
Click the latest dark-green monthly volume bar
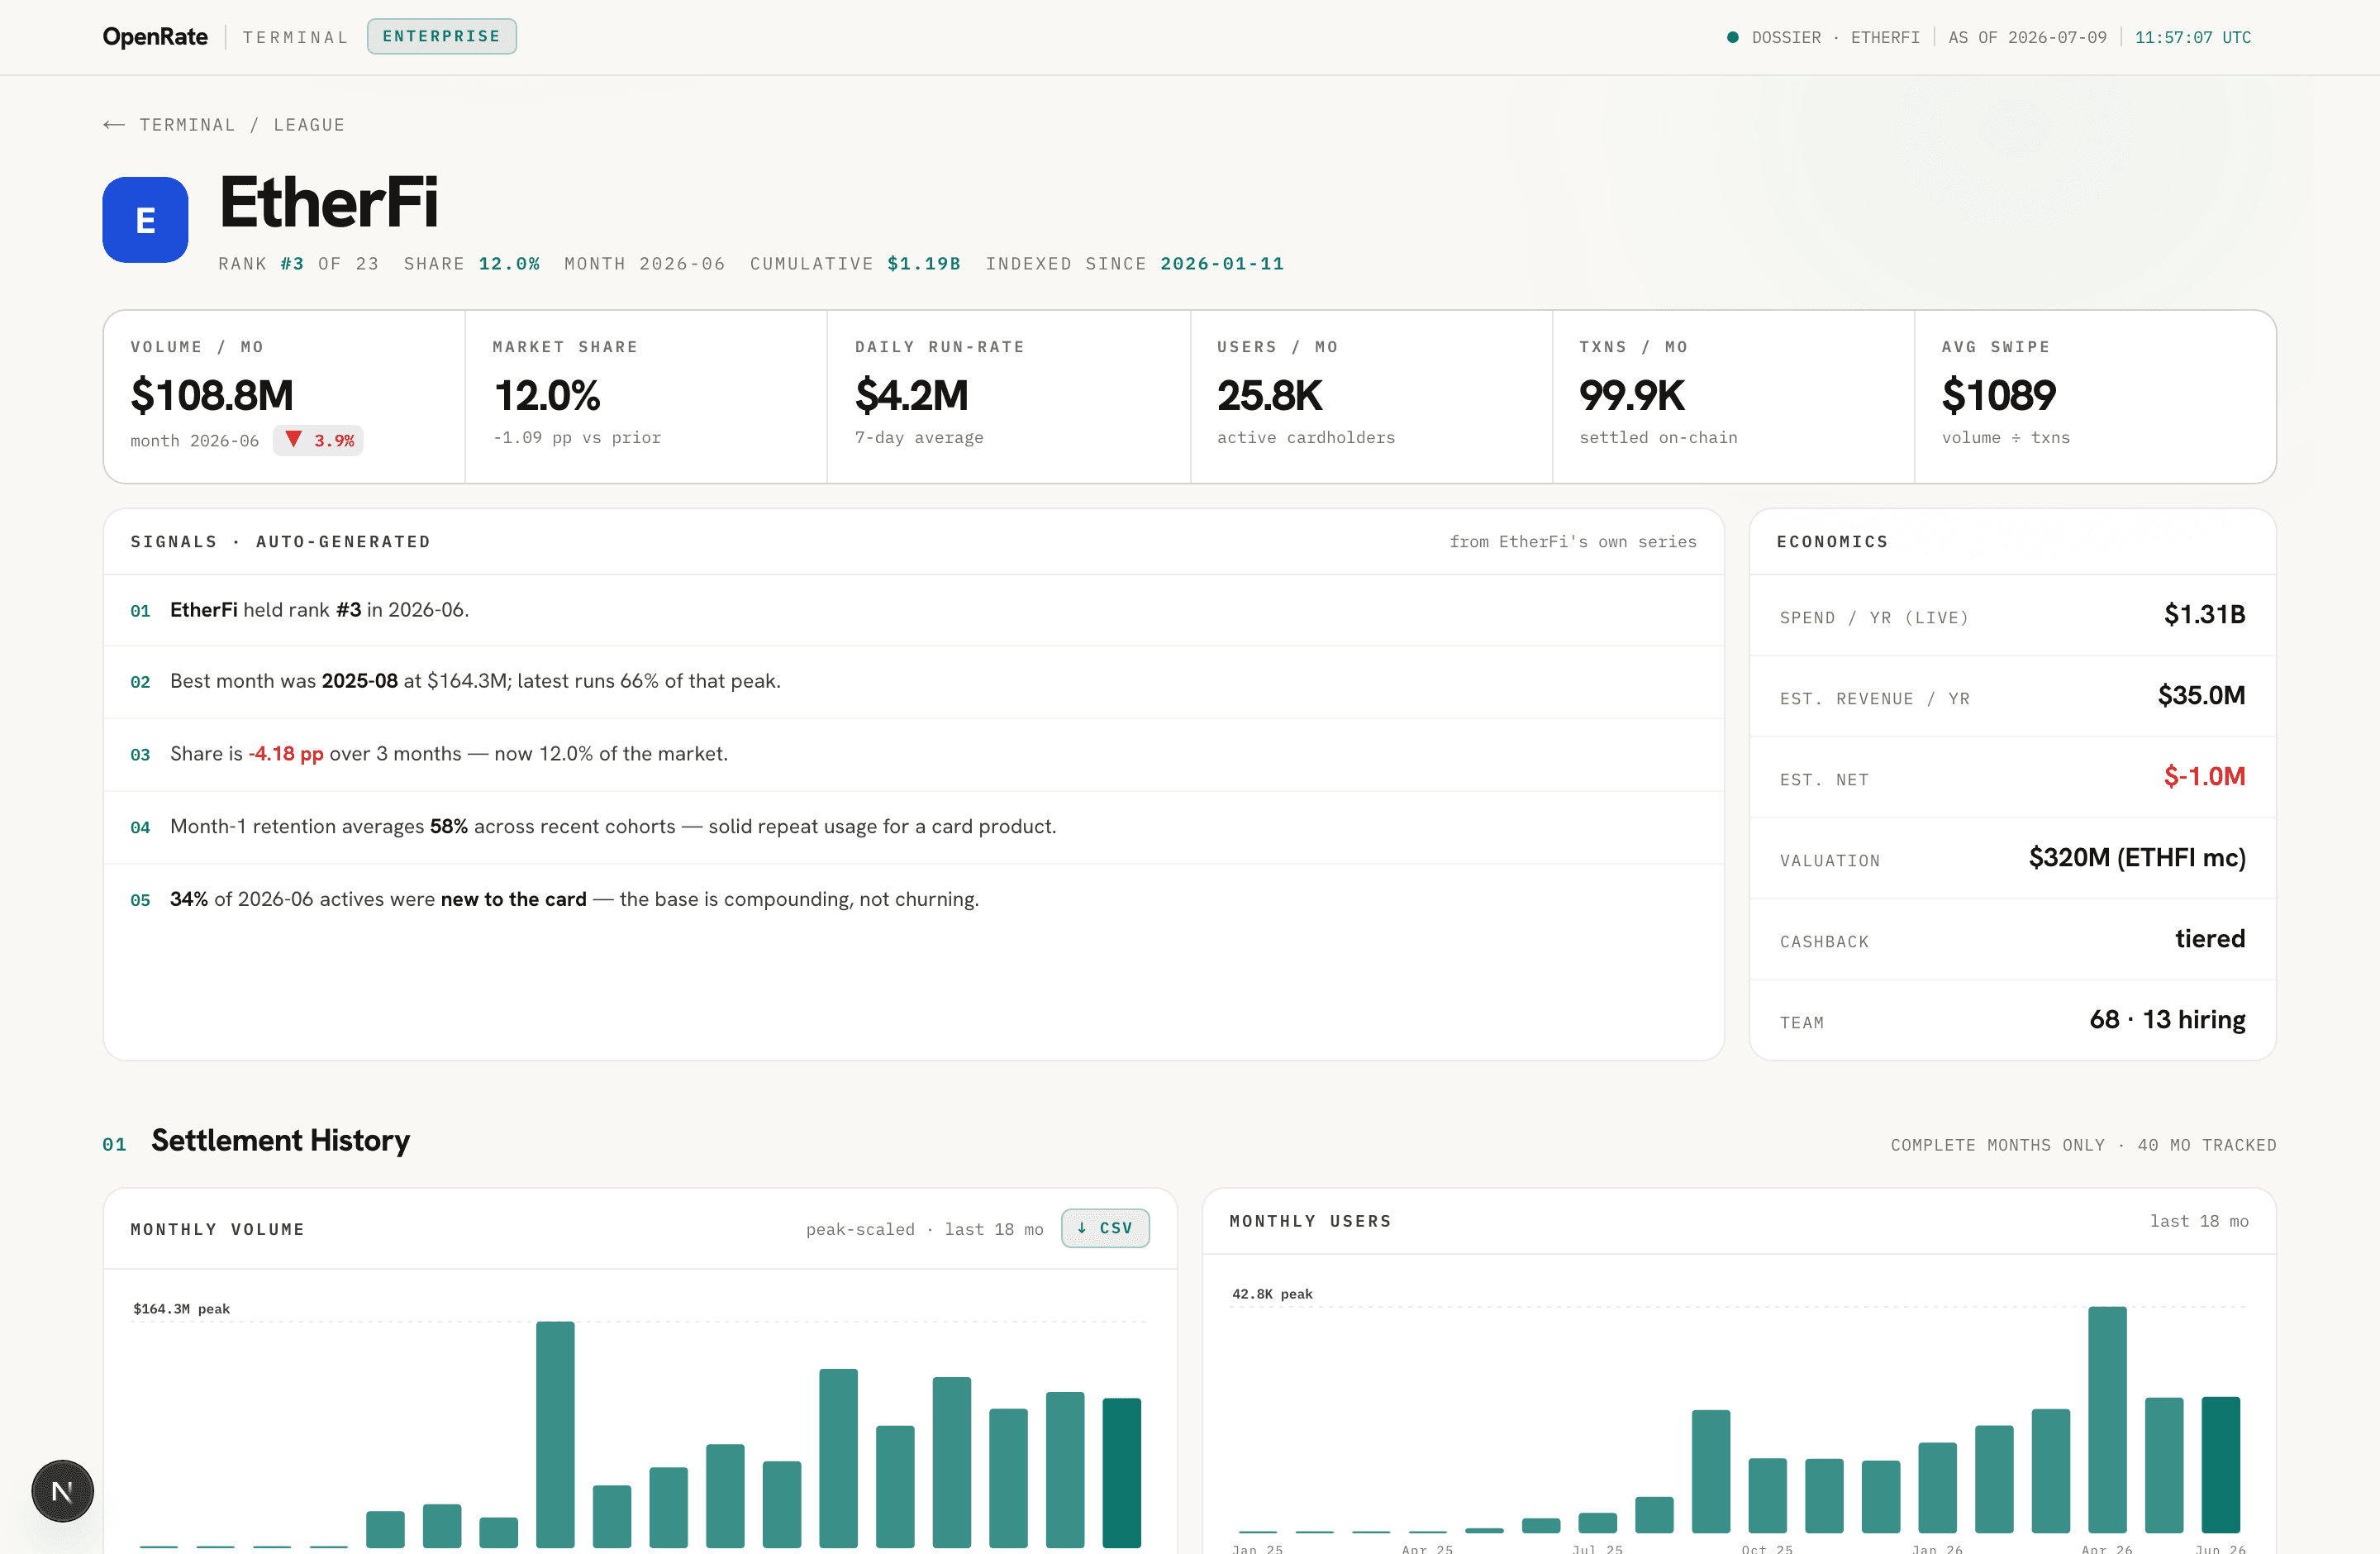(1121, 1472)
